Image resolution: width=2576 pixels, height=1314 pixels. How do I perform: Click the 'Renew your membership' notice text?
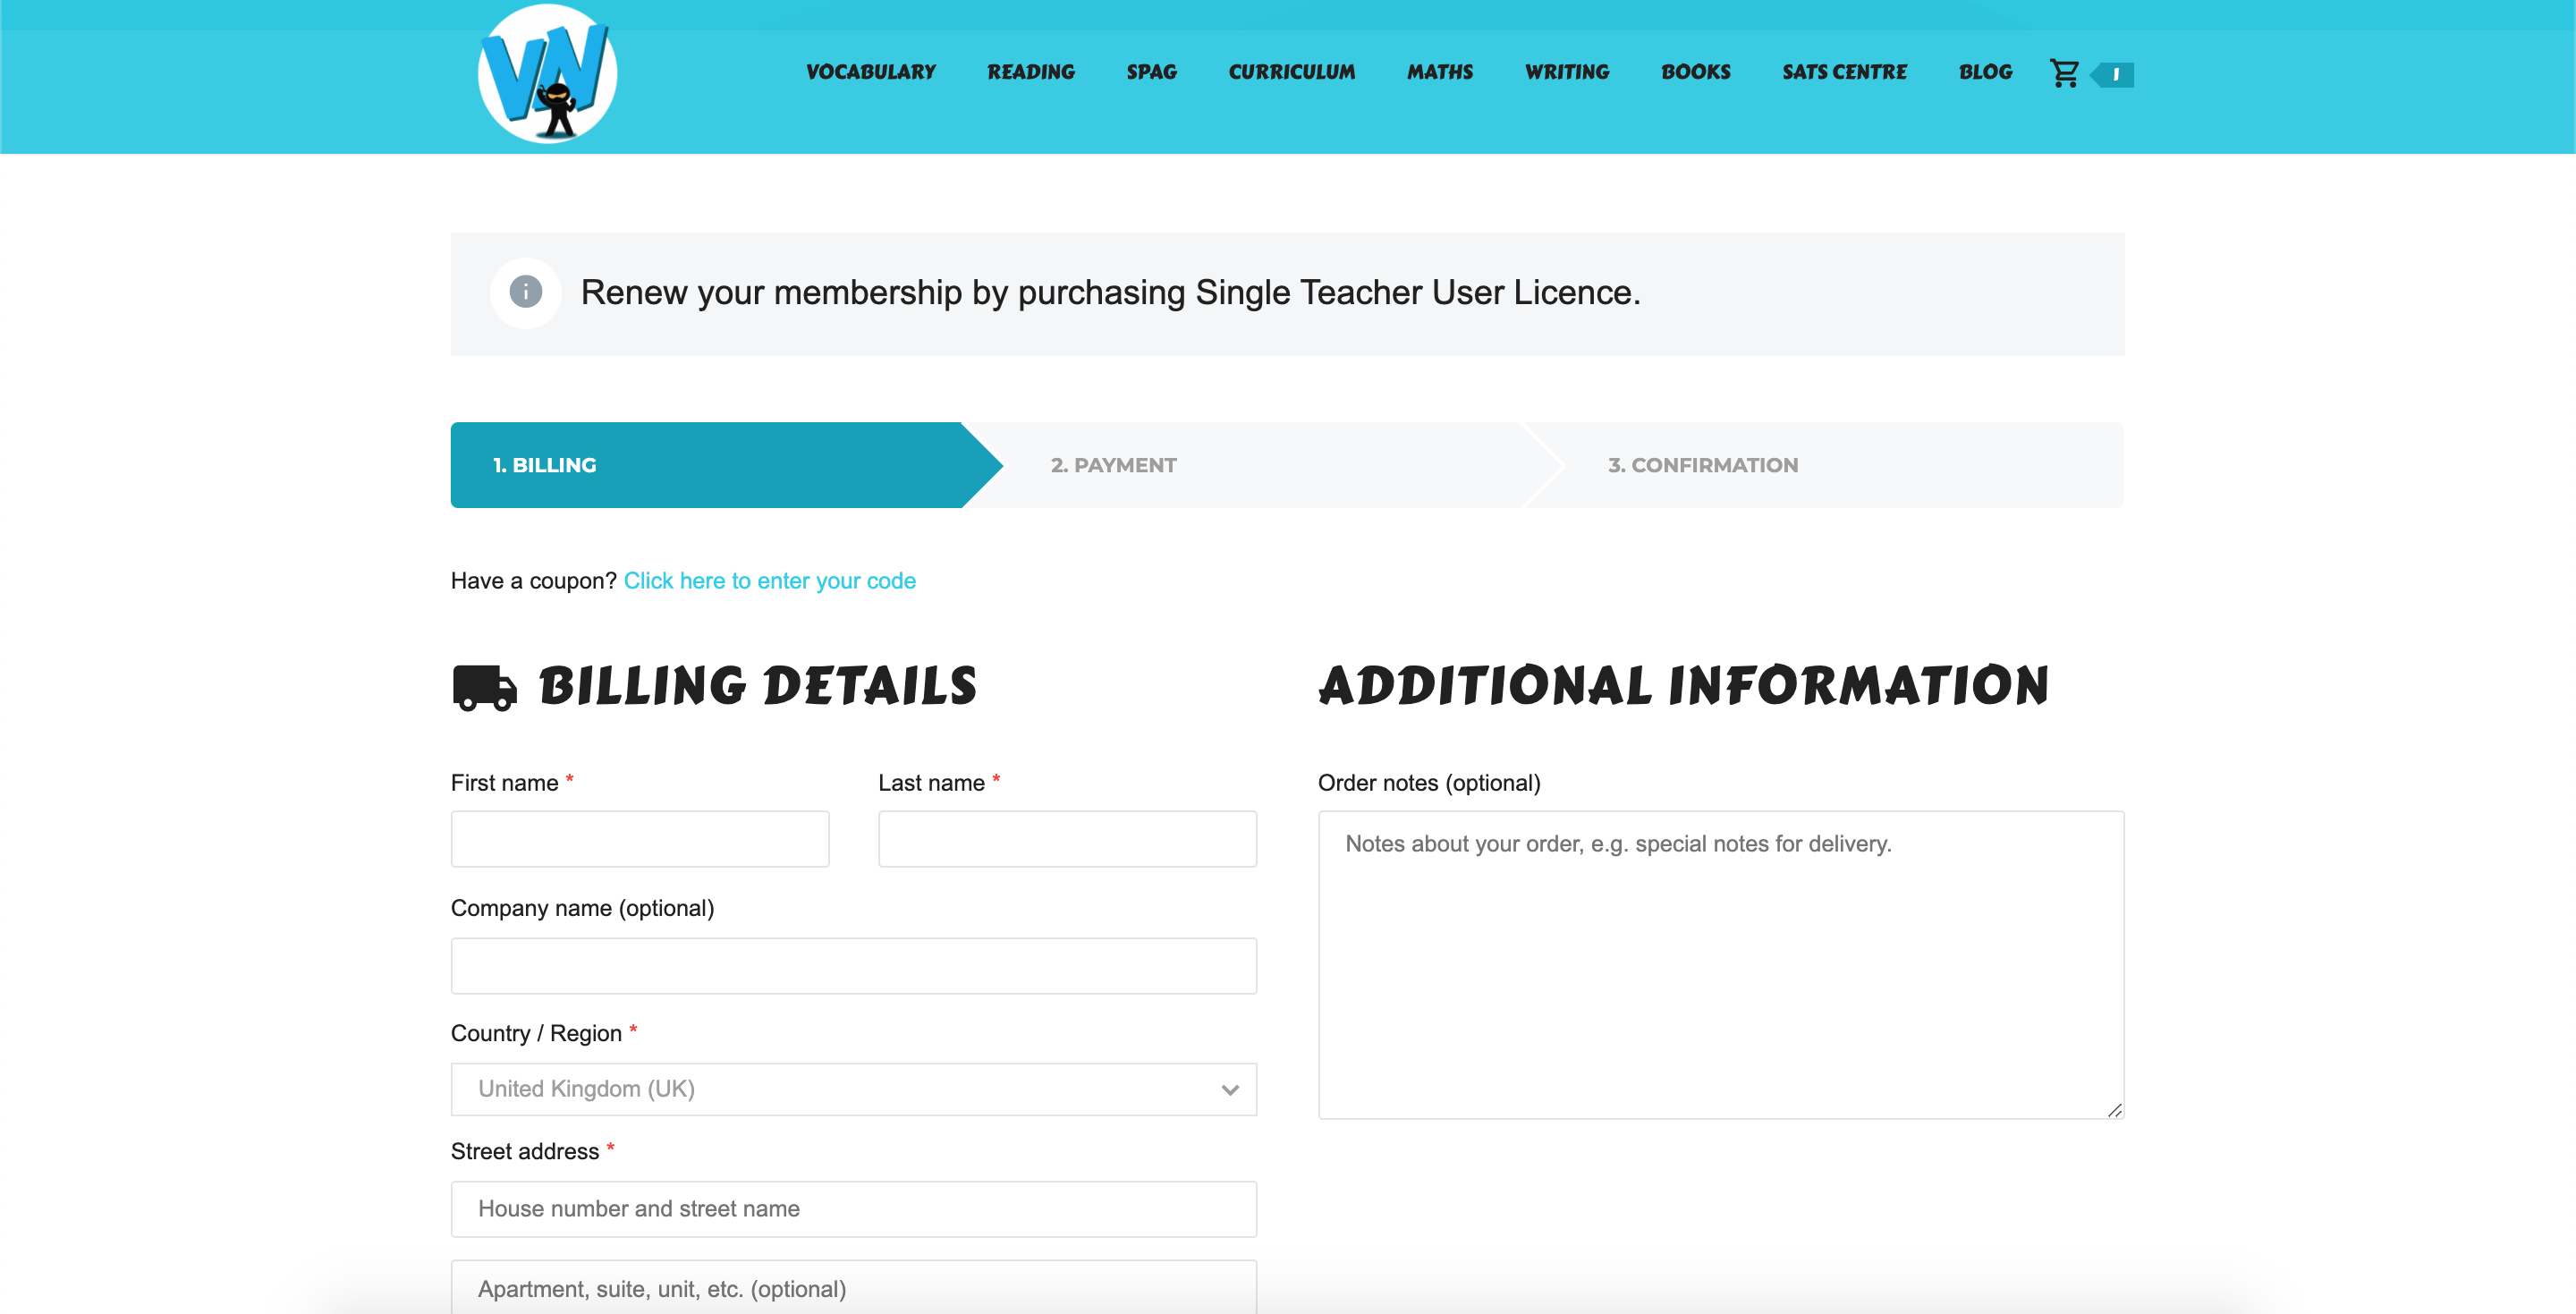tap(1110, 292)
